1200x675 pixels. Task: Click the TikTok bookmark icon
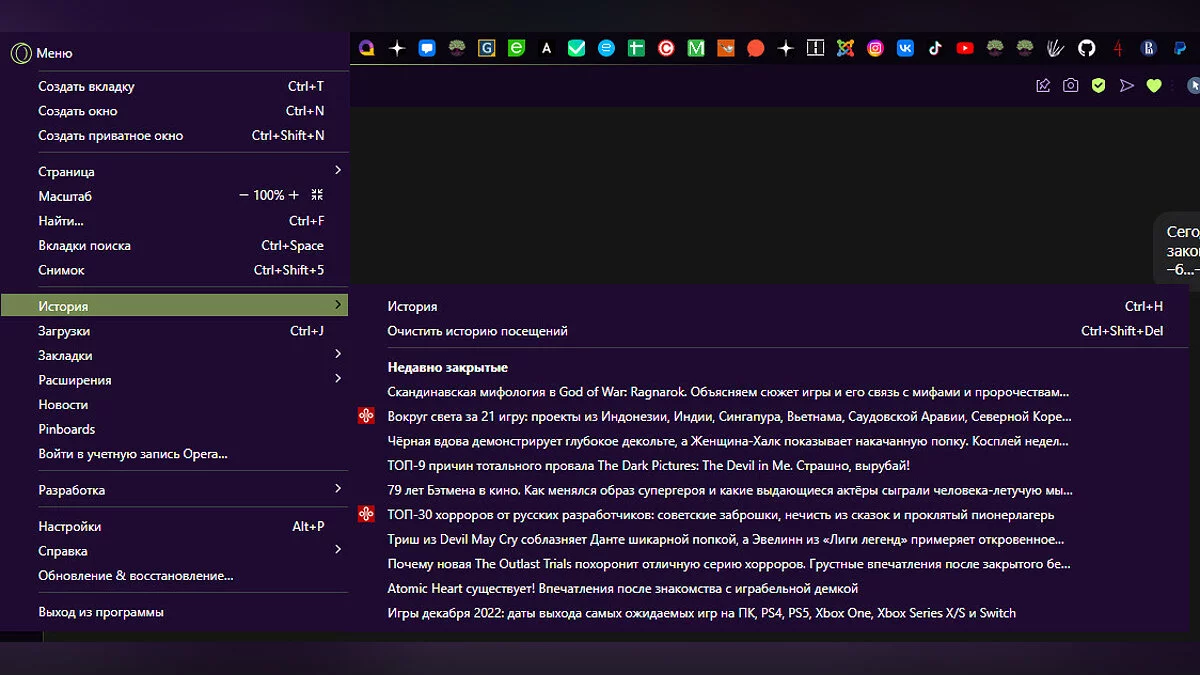coord(935,48)
